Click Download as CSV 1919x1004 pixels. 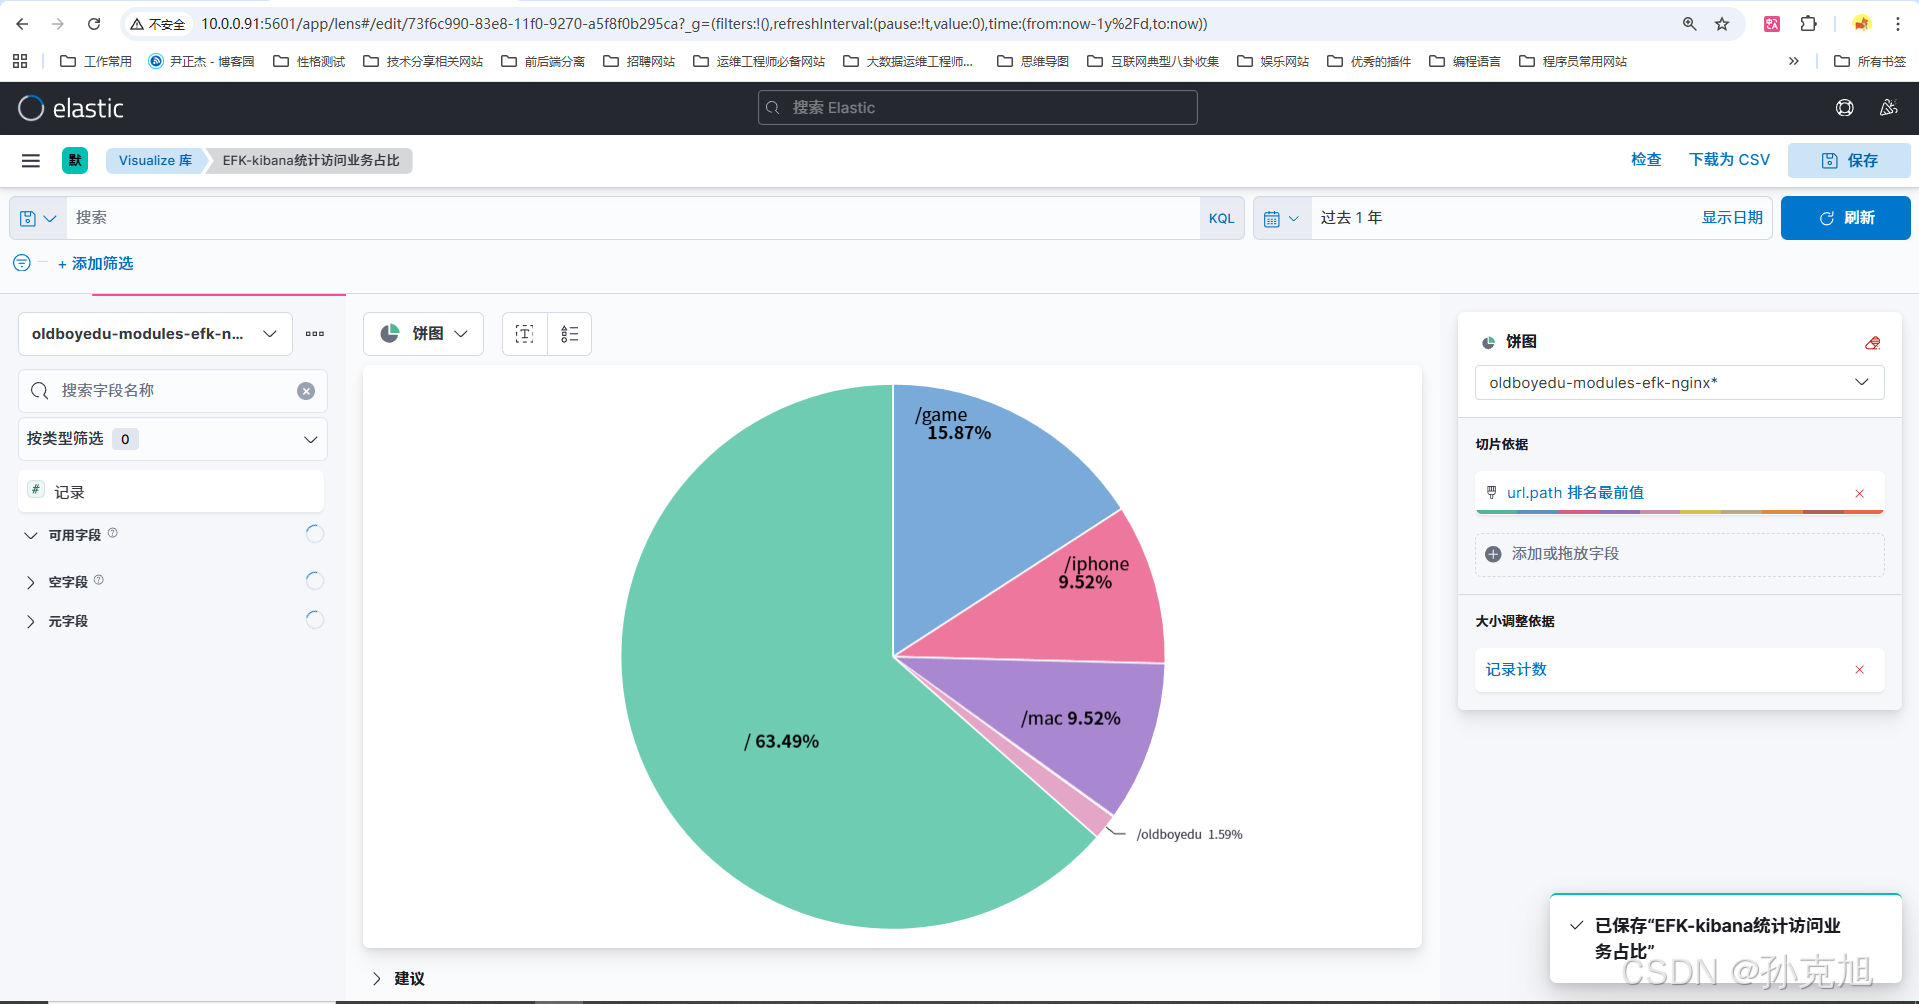1729,160
